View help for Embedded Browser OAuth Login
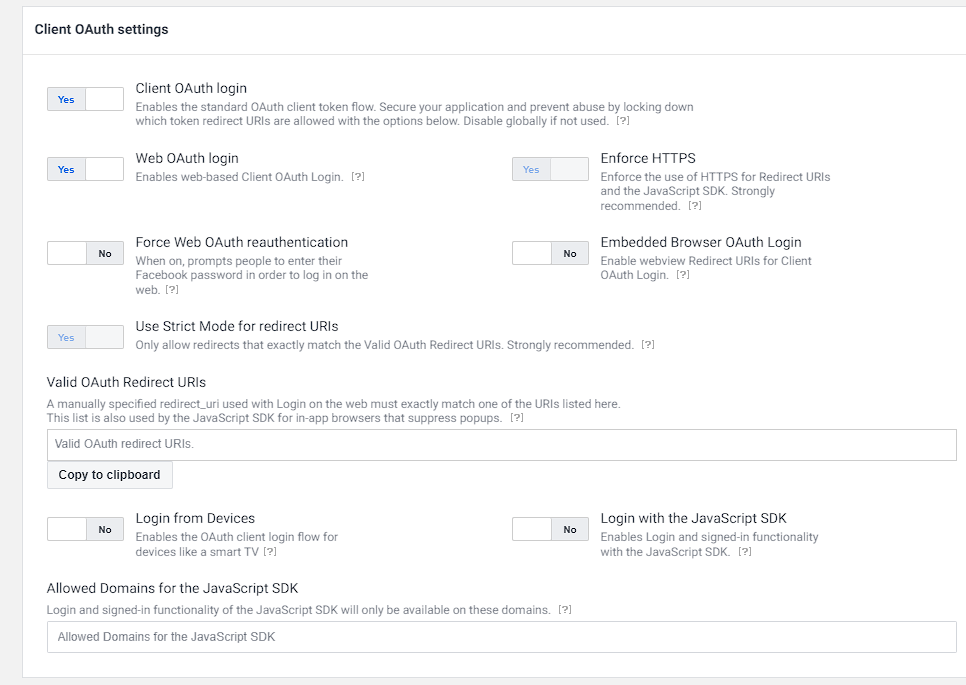The height and width of the screenshot is (685, 966). point(682,274)
